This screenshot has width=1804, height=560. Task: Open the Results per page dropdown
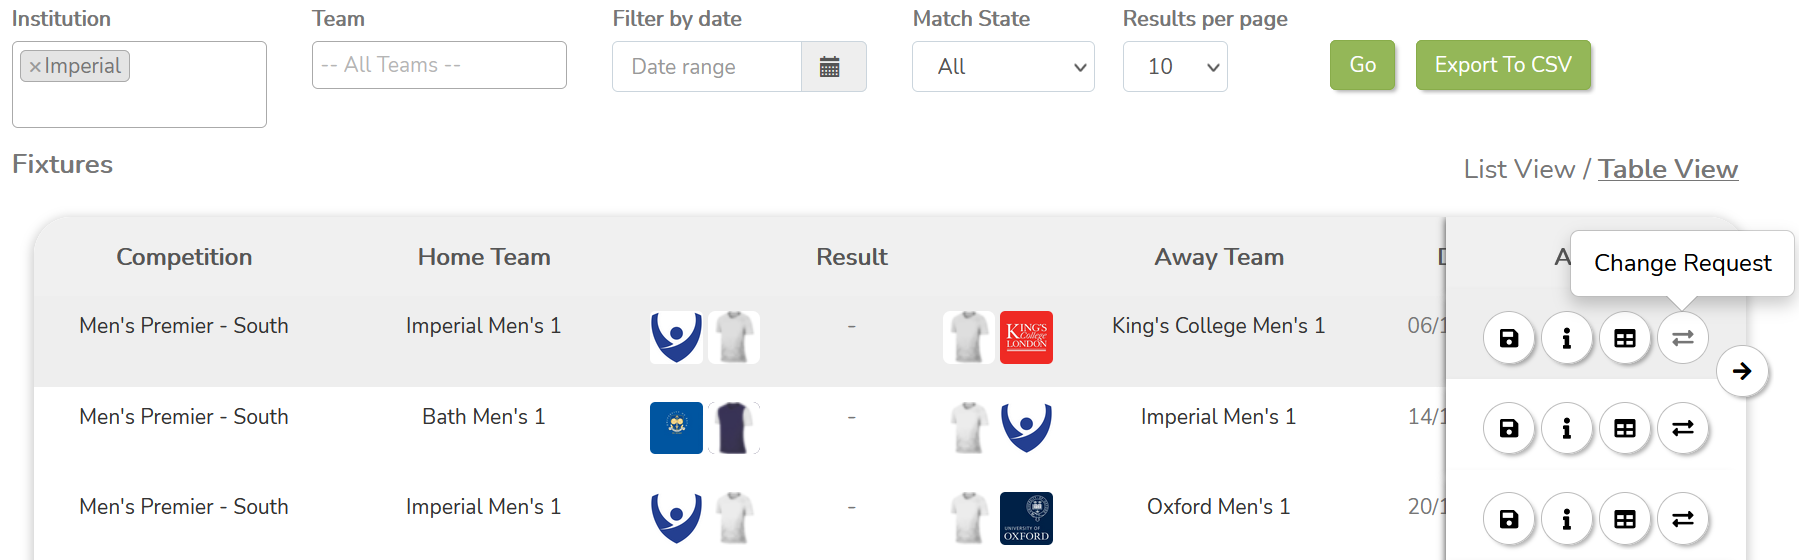pyautogui.click(x=1174, y=67)
